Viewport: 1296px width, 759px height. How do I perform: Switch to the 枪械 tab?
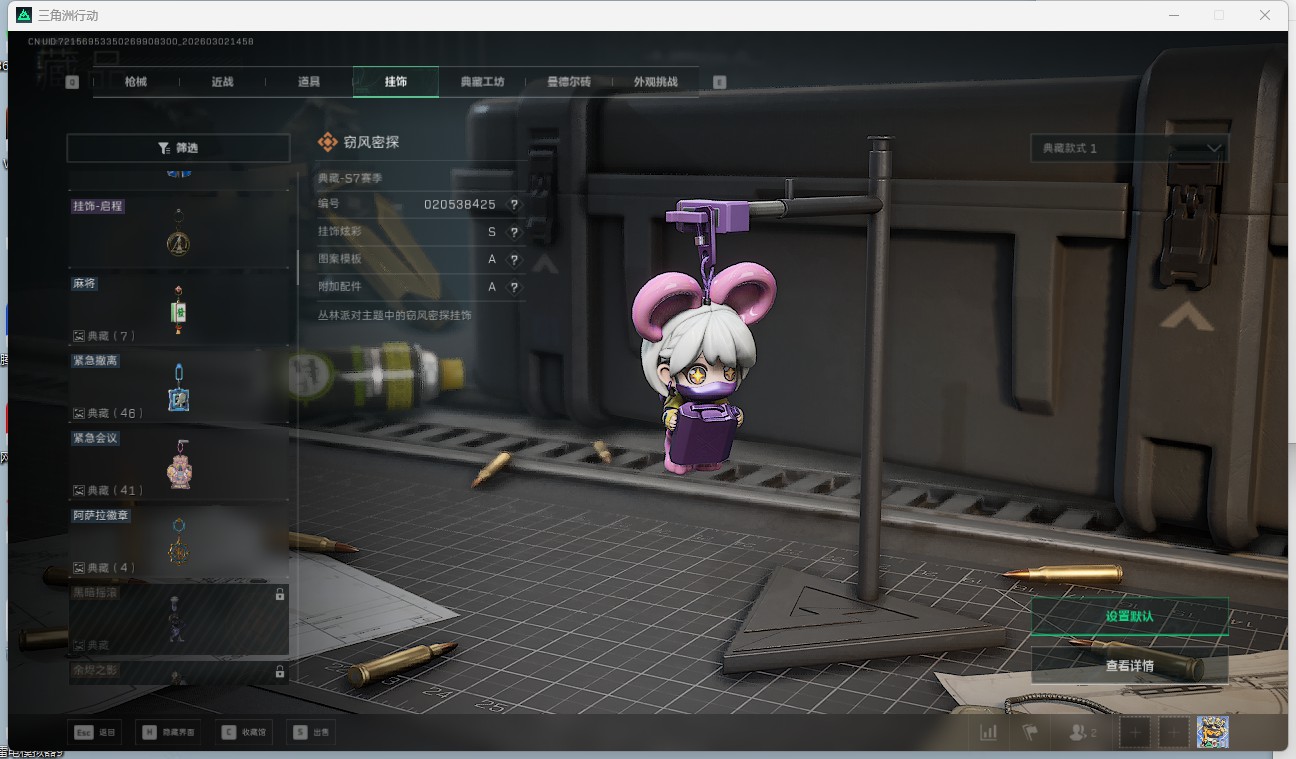136,82
